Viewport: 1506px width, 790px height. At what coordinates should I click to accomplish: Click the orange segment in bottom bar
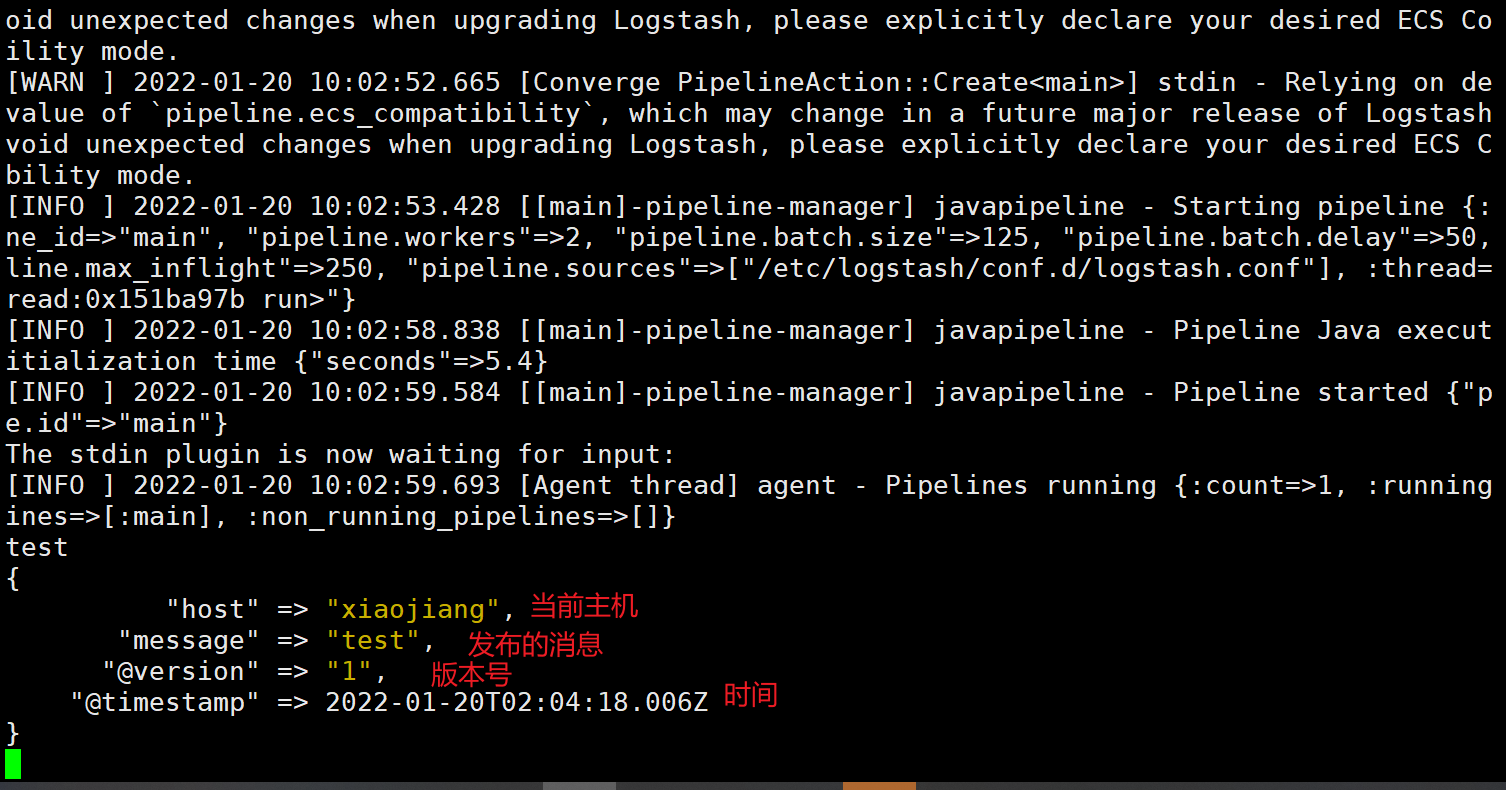pos(879,785)
